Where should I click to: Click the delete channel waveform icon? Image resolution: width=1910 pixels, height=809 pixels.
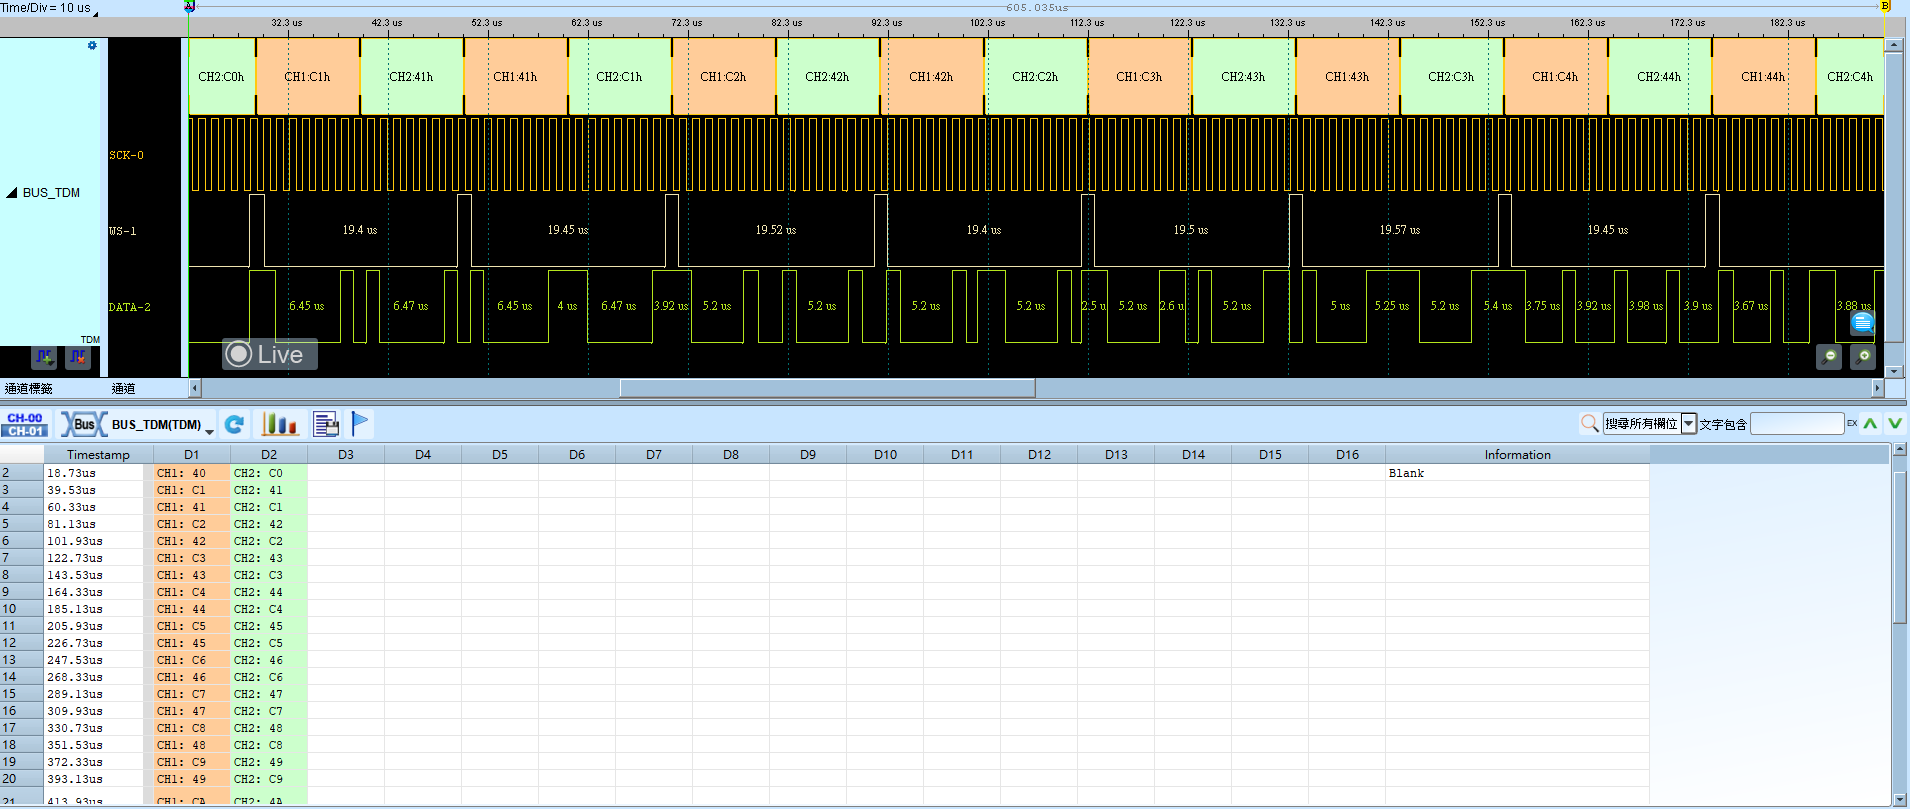78,357
